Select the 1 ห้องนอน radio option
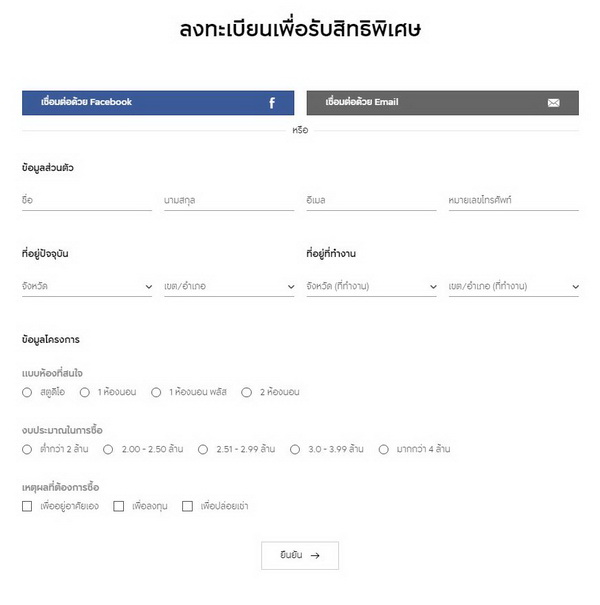Viewport: 600px width, 605px height. point(85,393)
